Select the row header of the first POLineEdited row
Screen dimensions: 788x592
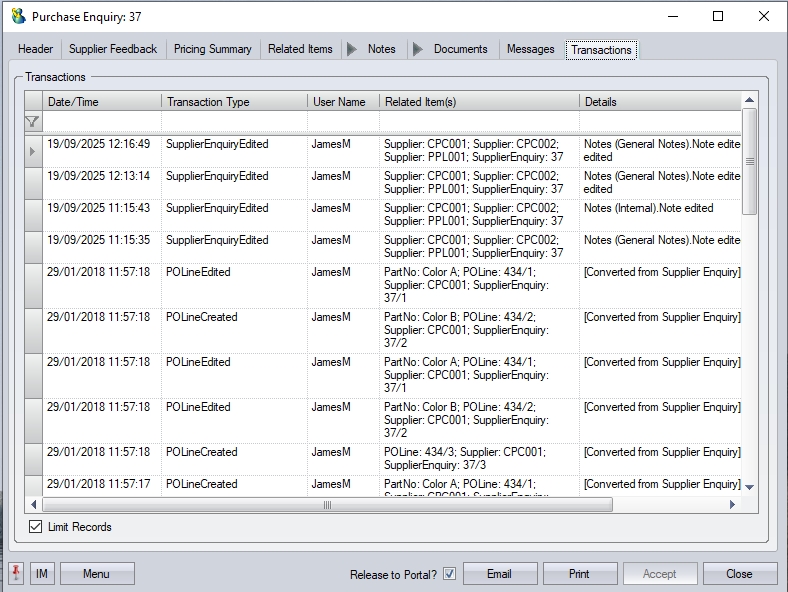click(x=33, y=286)
